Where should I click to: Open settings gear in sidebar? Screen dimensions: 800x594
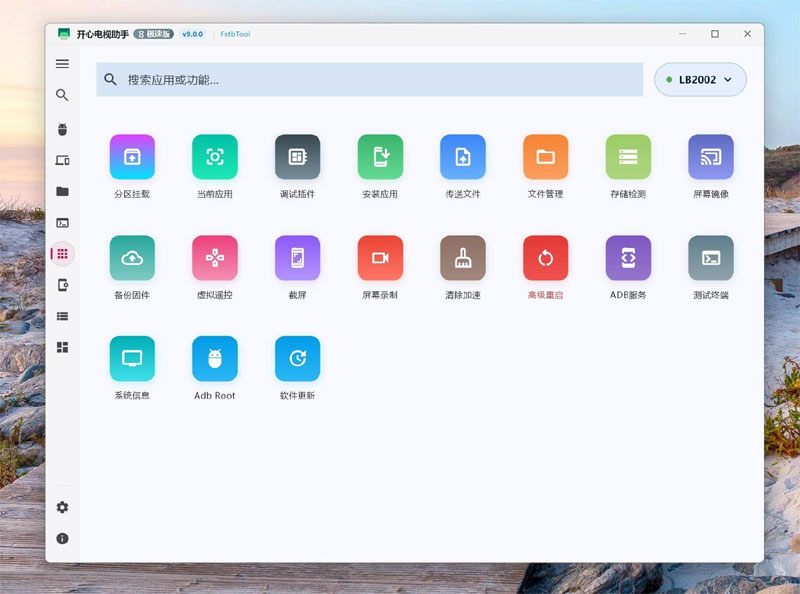pos(62,507)
